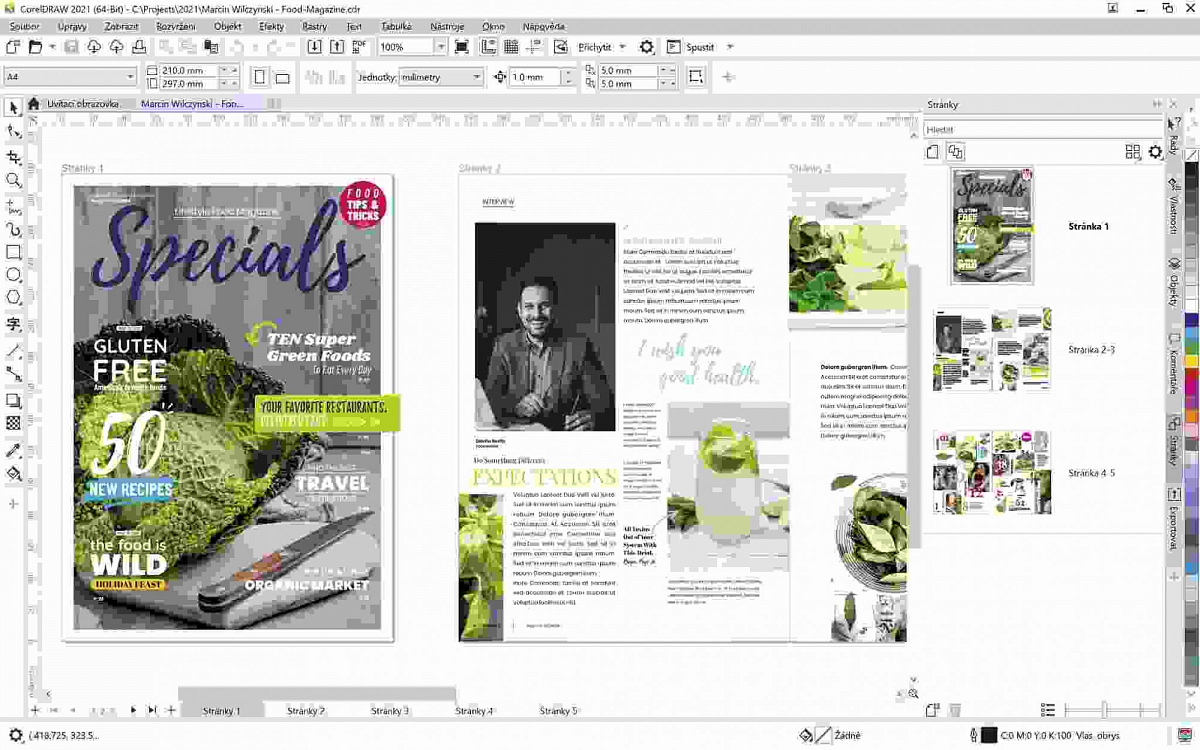Open the Options gear on the toolbar

tap(646, 46)
